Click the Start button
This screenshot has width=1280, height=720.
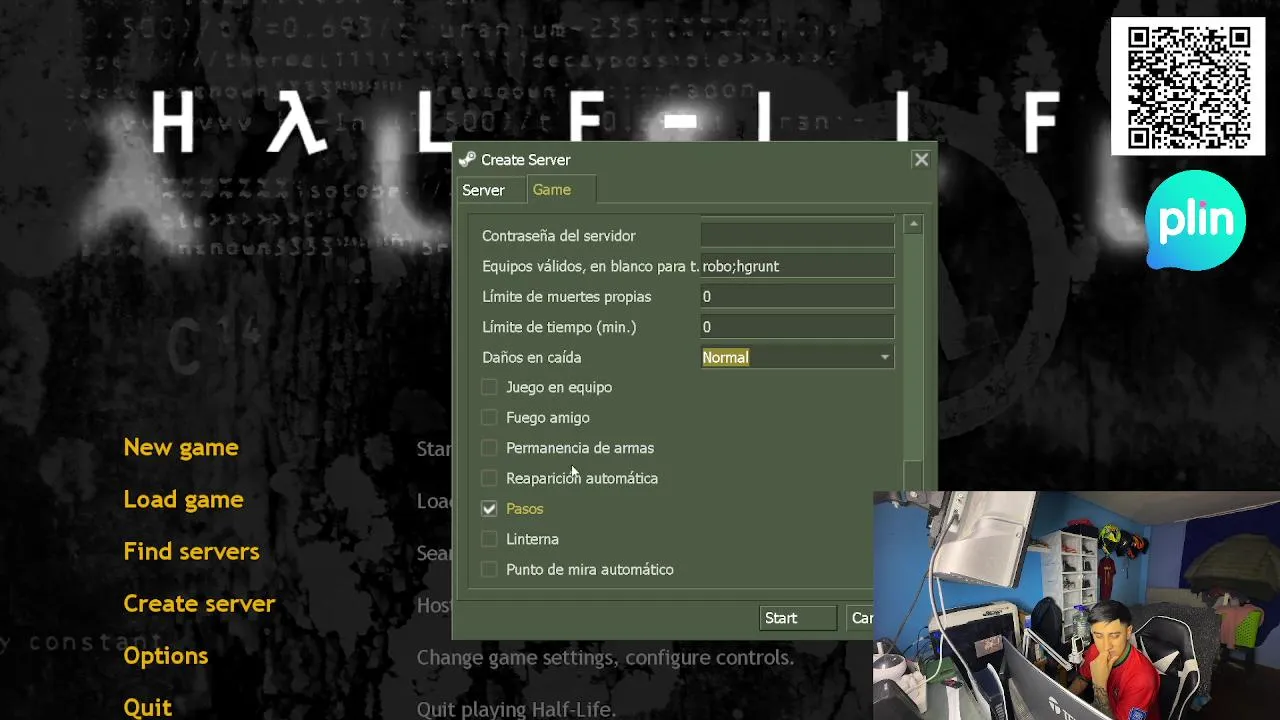pos(797,618)
